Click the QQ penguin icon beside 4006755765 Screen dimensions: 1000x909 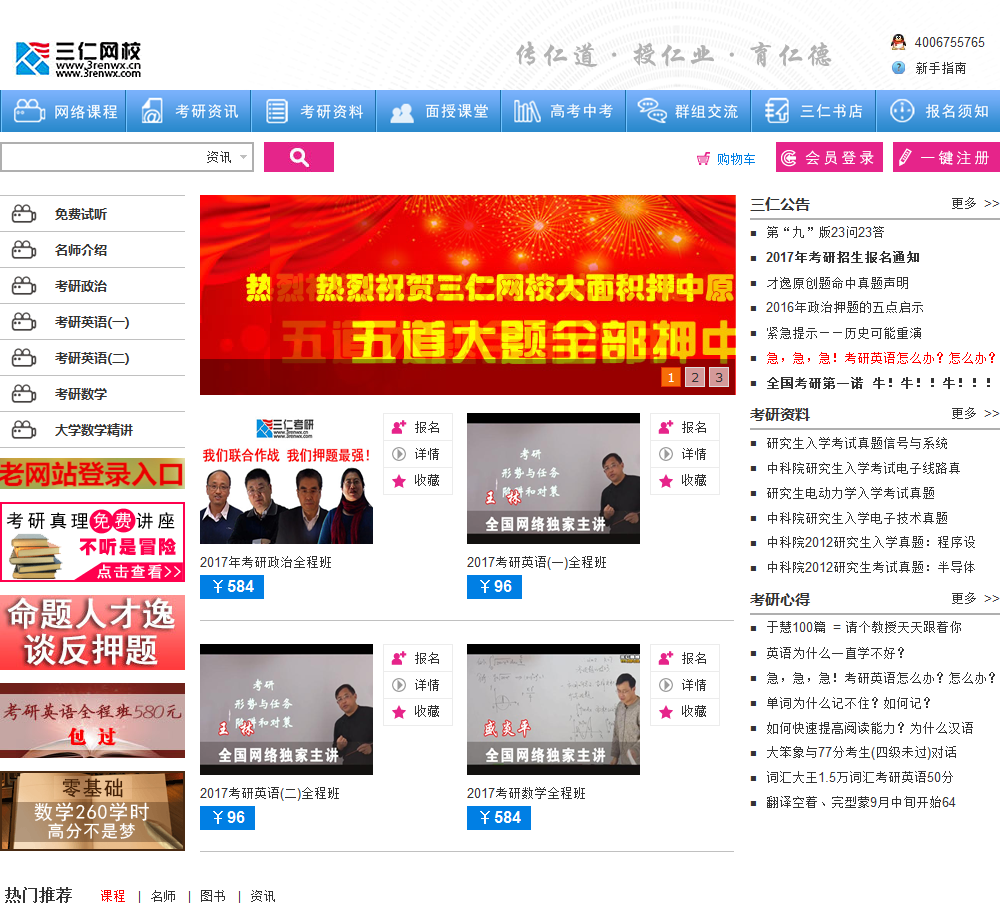898,42
